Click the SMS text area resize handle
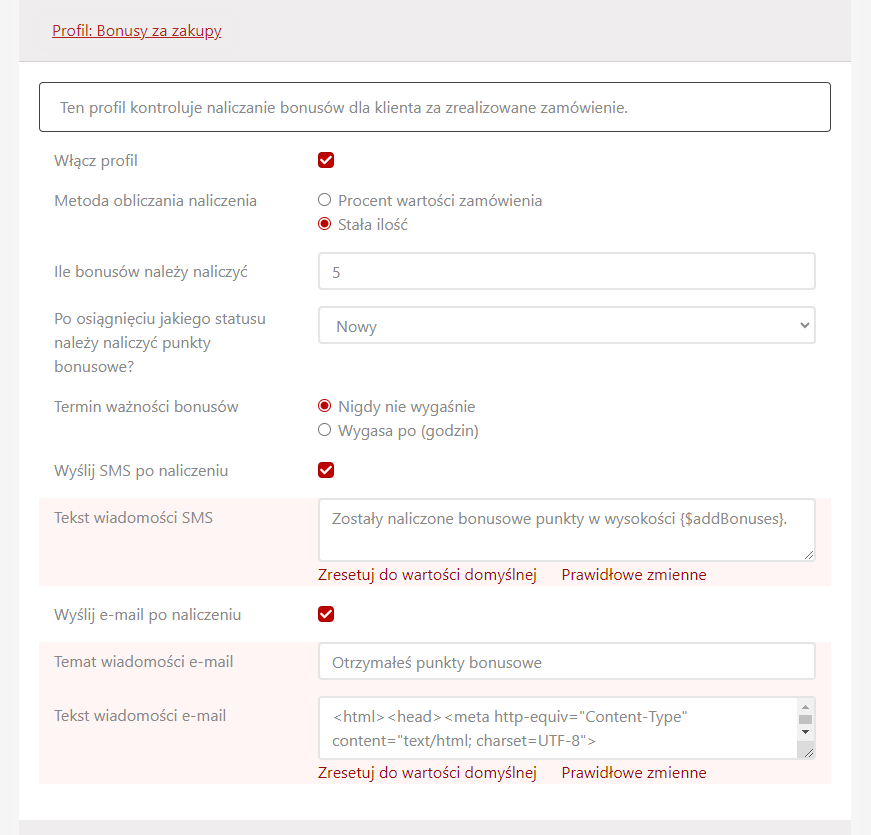871x835 pixels. point(808,554)
